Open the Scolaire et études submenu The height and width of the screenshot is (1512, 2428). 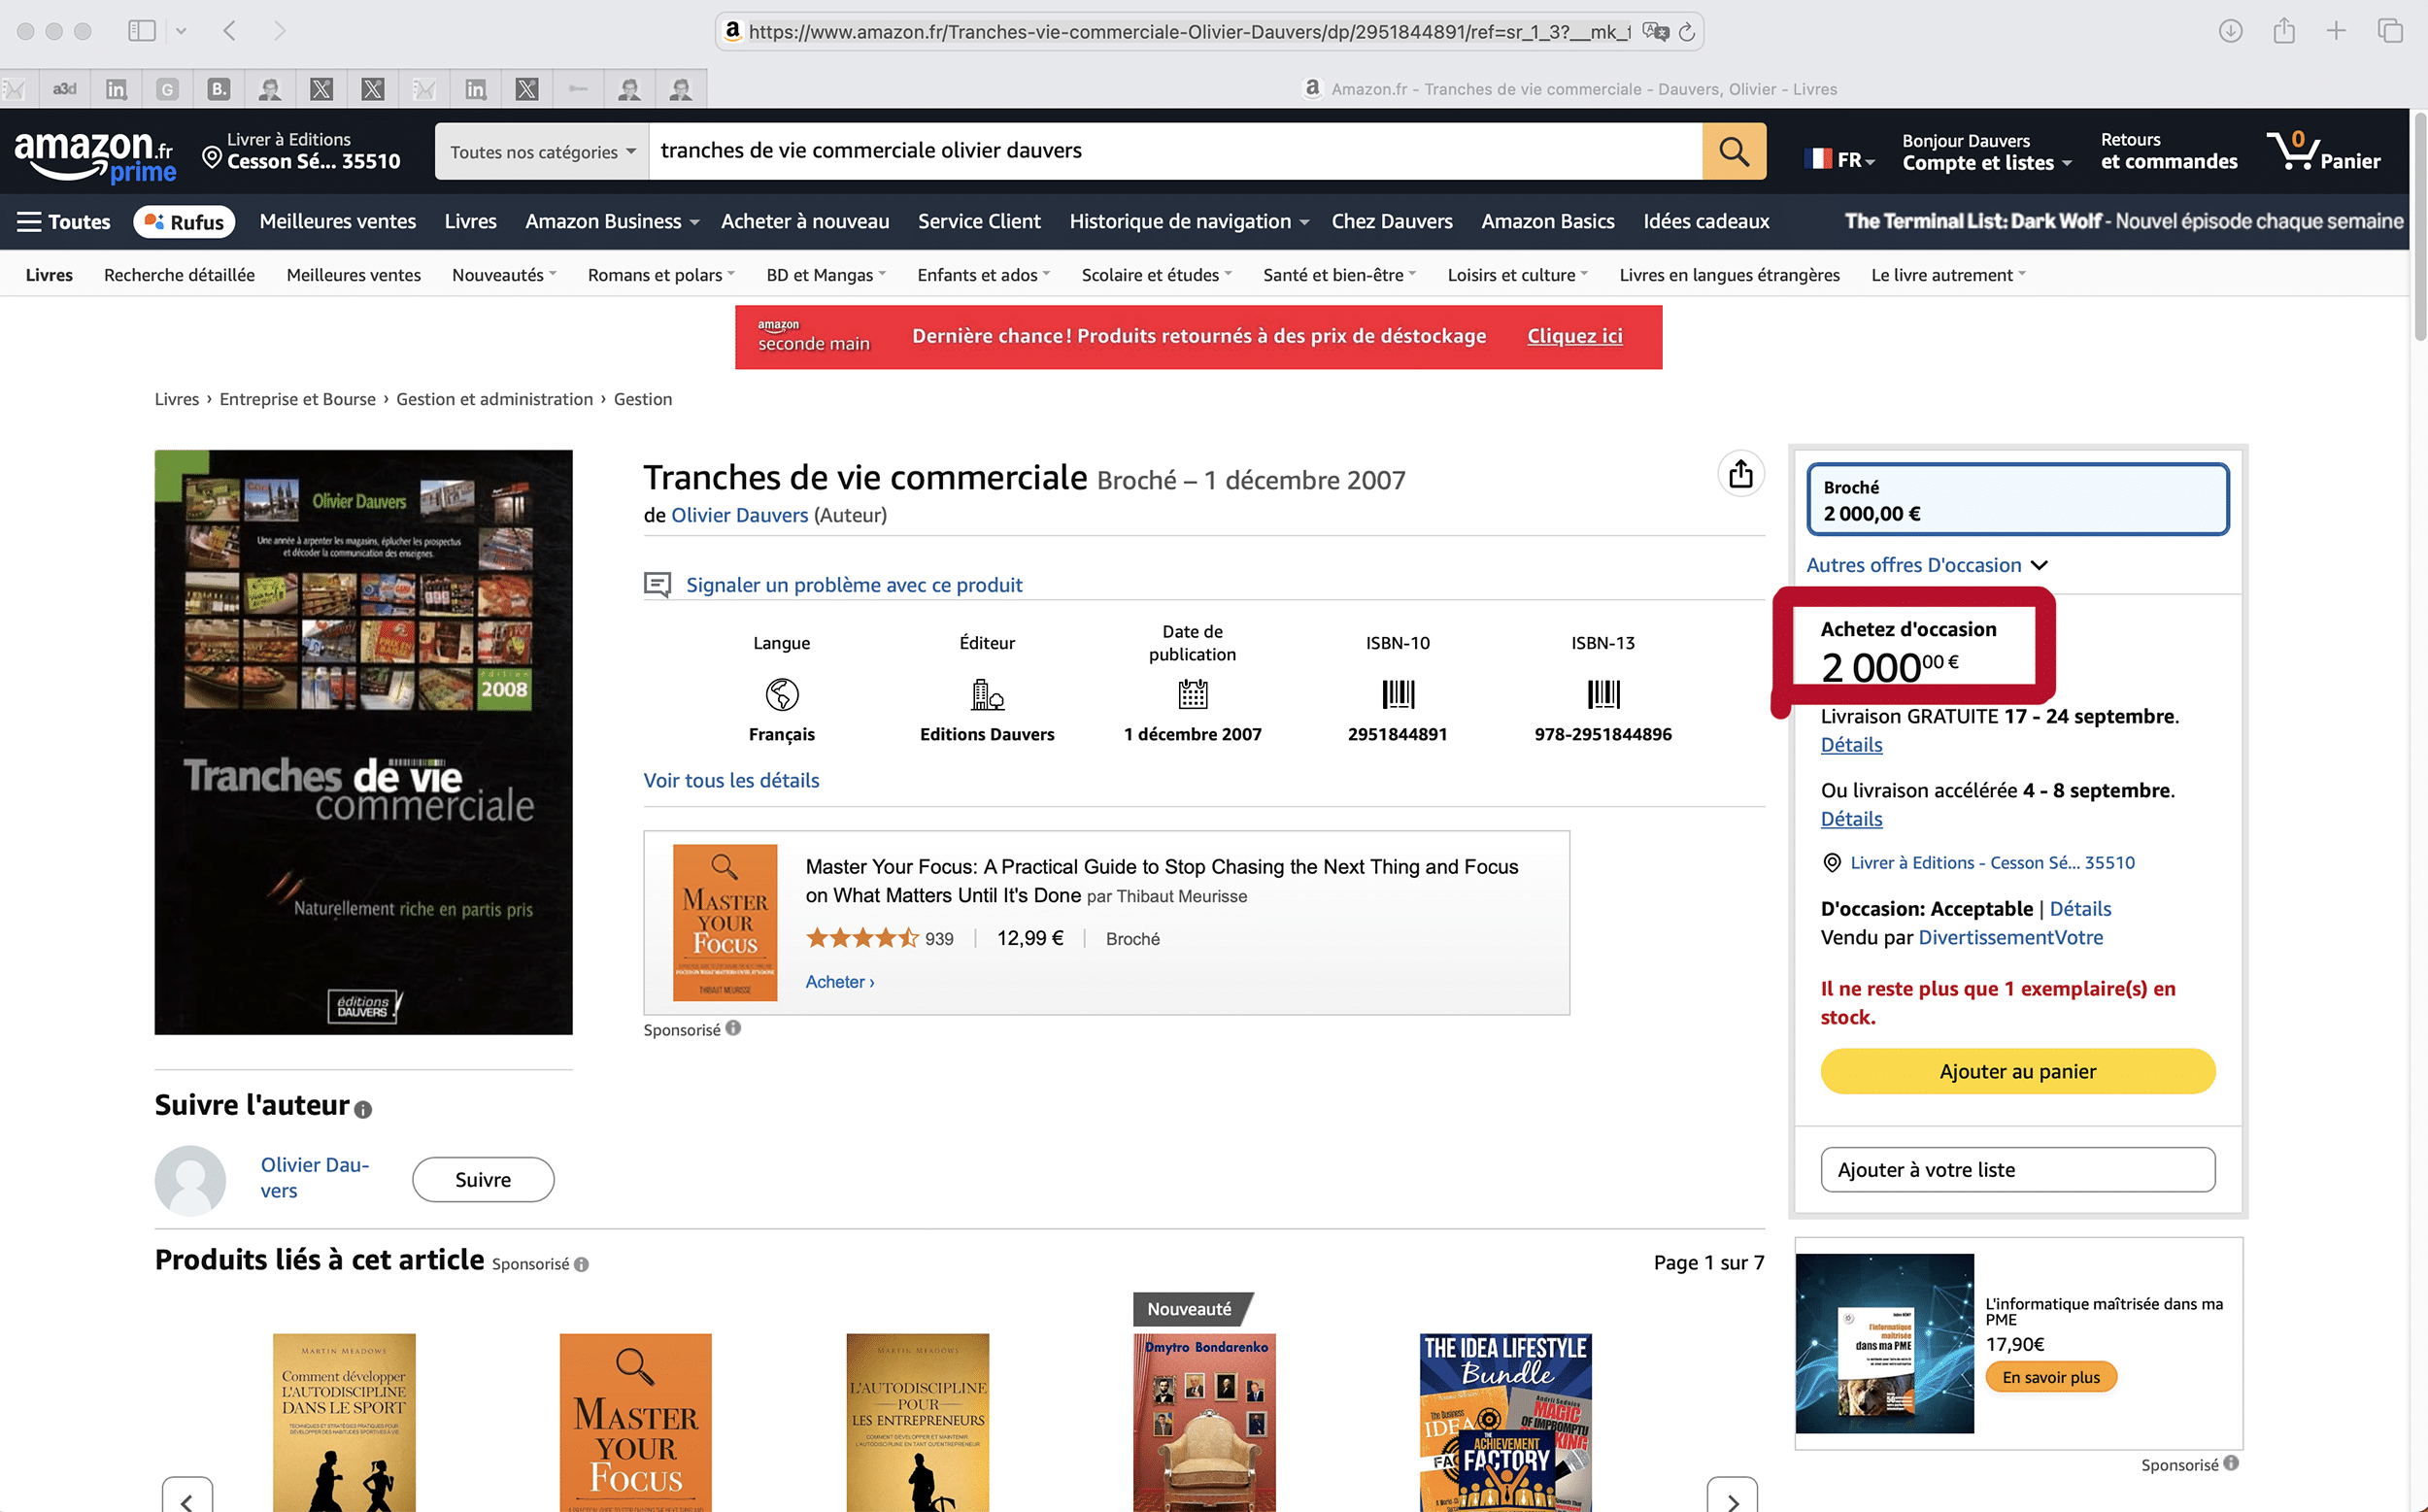point(1156,275)
